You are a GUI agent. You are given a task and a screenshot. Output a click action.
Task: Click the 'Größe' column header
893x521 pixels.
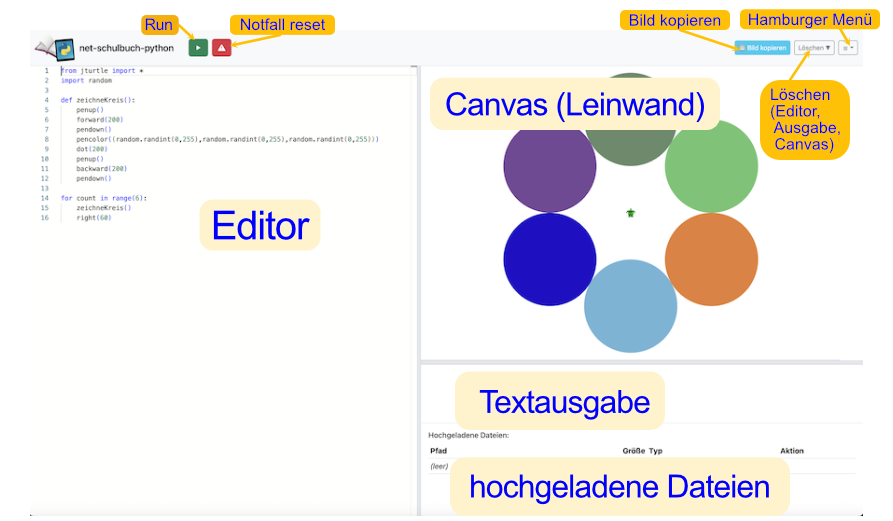point(634,451)
